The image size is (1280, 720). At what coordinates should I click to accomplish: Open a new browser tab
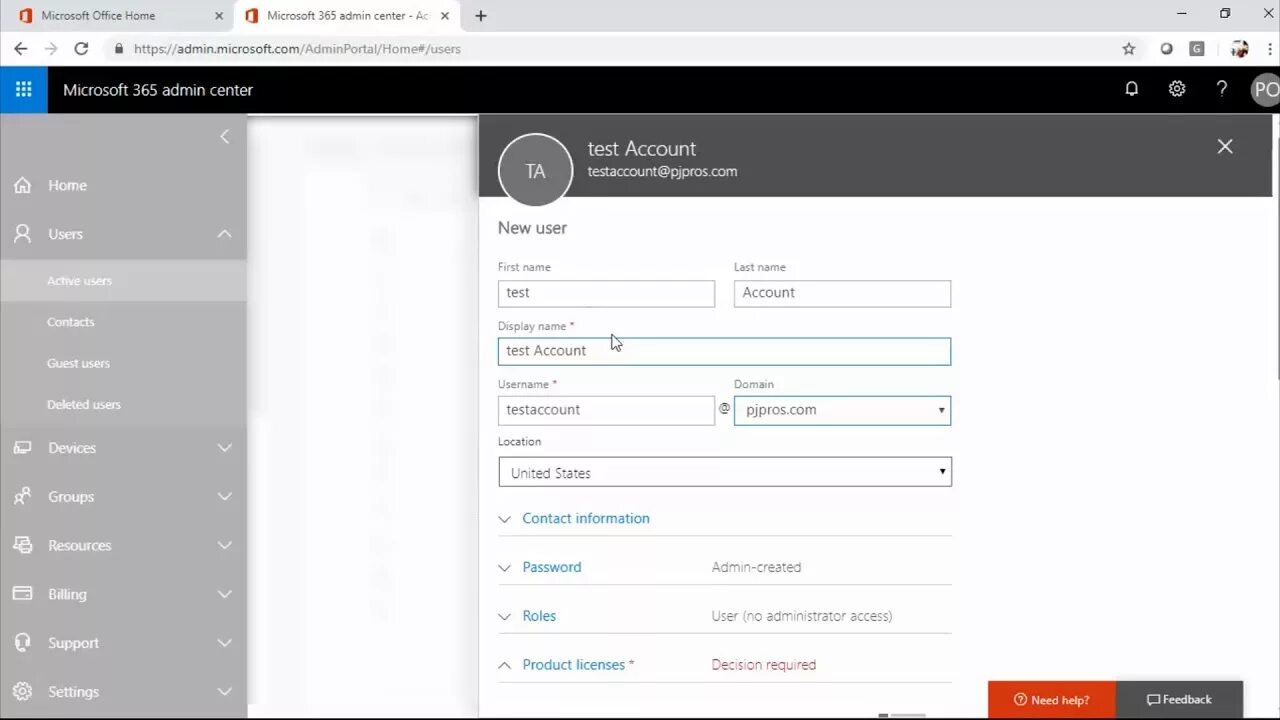(x=481, y=16)
